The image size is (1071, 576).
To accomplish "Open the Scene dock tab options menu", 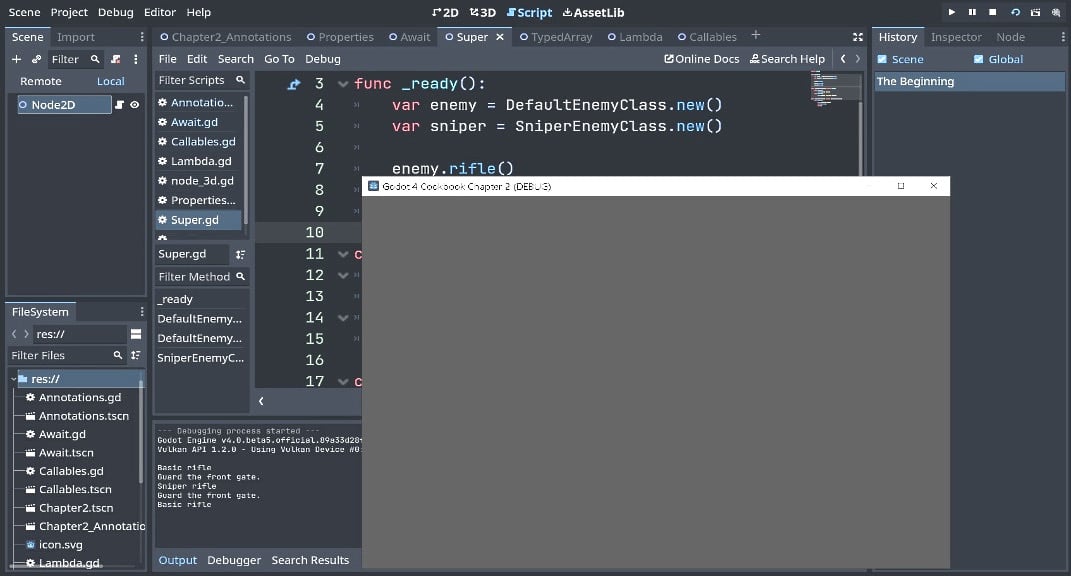I will tap(142, 37).
